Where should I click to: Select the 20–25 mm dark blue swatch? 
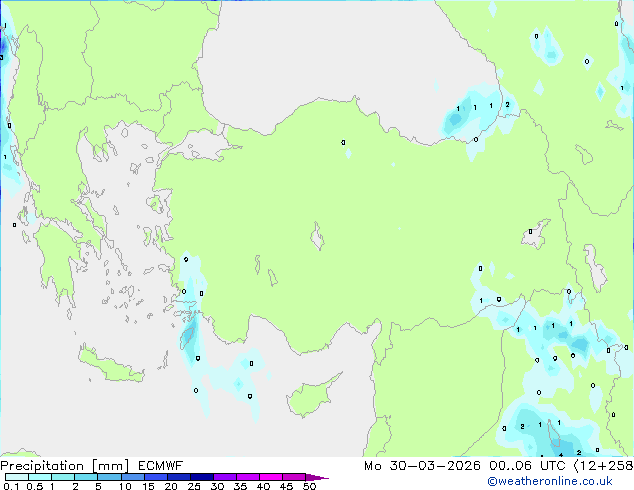[178, 477]
